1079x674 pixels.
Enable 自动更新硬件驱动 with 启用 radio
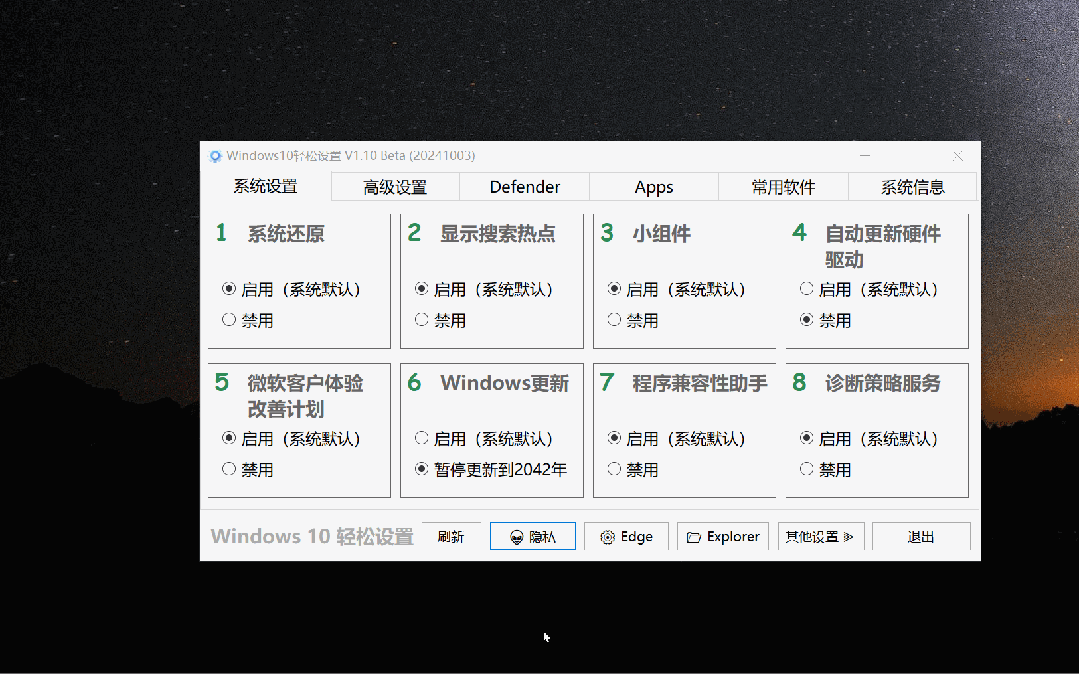click(x=870, y=289)
